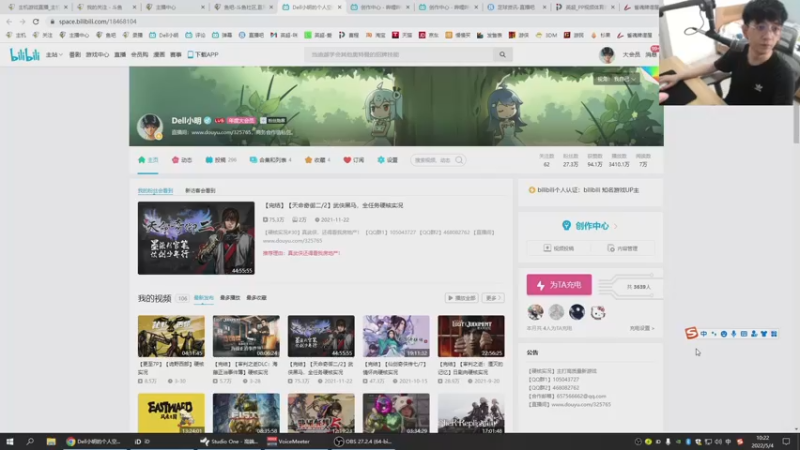Image resolution: width=800 pixels, height=450 pixels.
Task: Select the 最多播放 sort tab
Action: (230, 298)
